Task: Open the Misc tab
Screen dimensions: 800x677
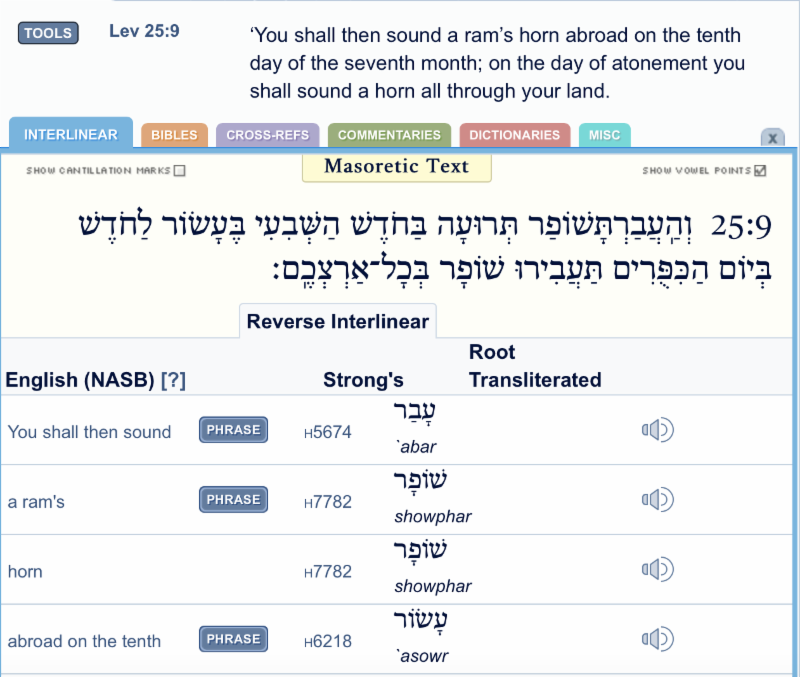Action: point(604,135)
